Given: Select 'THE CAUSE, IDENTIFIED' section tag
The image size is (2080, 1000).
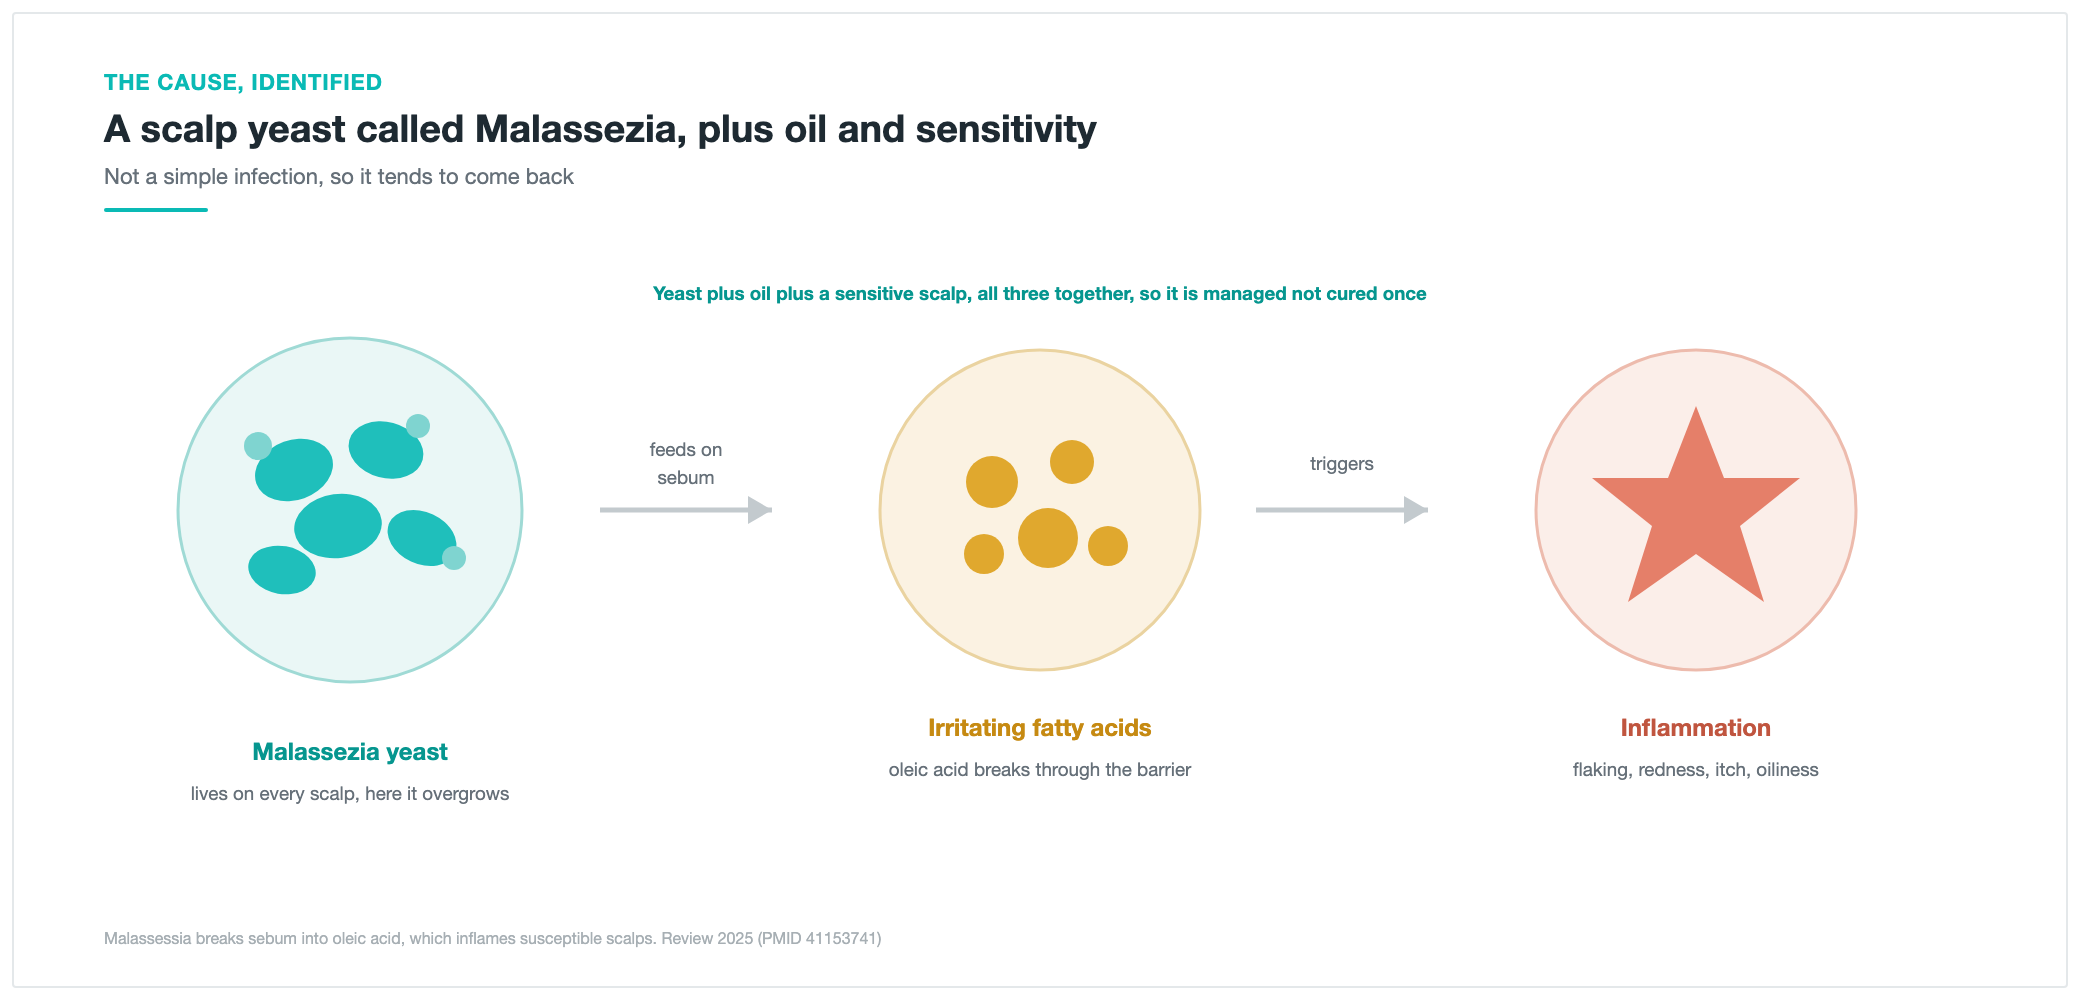Looking at the screenshot, I should (243, 82).
